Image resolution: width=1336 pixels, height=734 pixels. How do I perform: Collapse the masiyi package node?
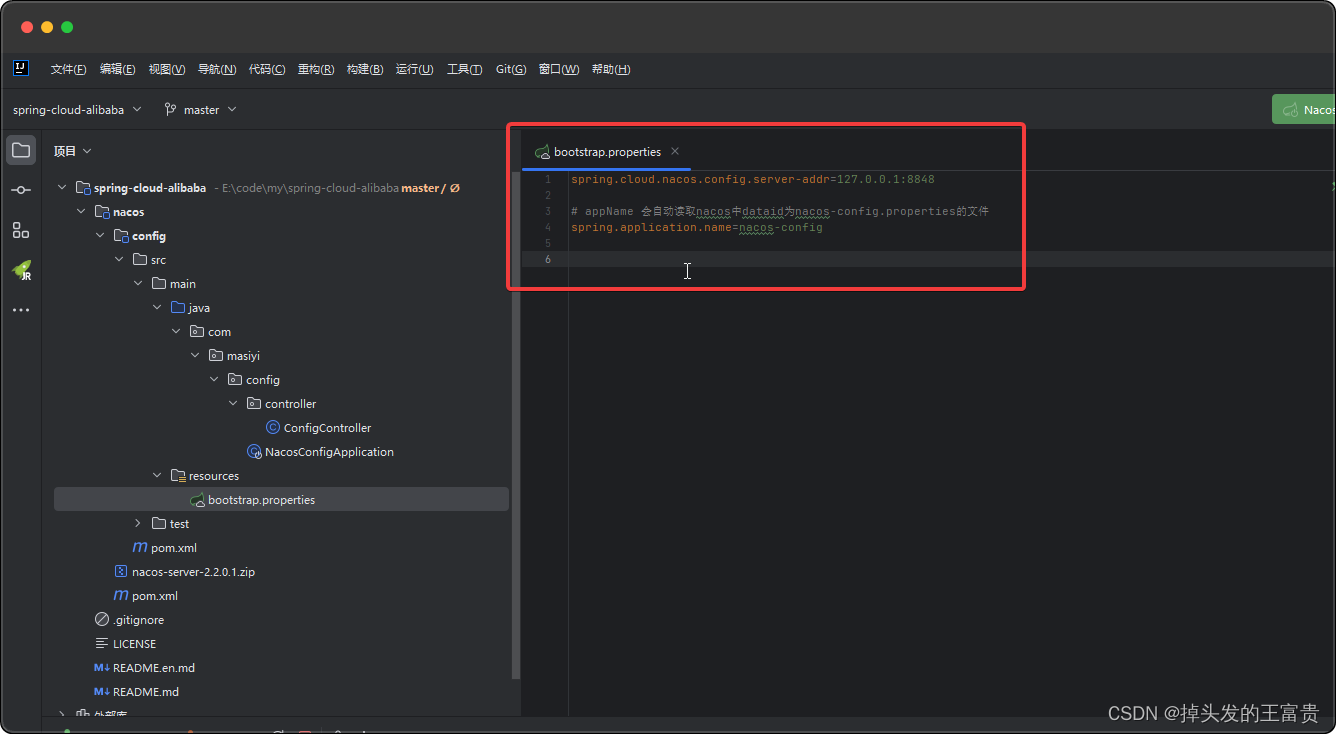click(x=195, y=355)
